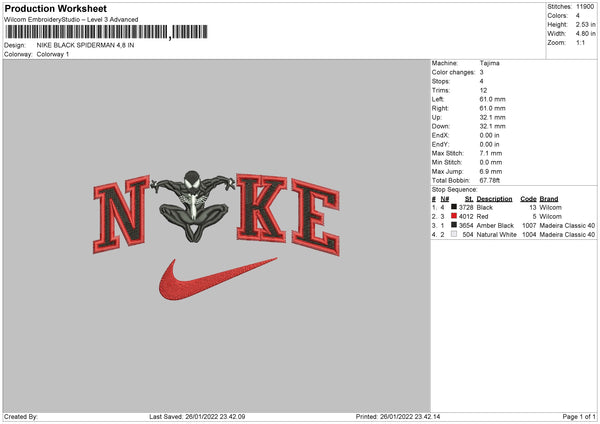Click the Red color swatch in row 2
Viewport: 600px width, 424px height.
454,216
